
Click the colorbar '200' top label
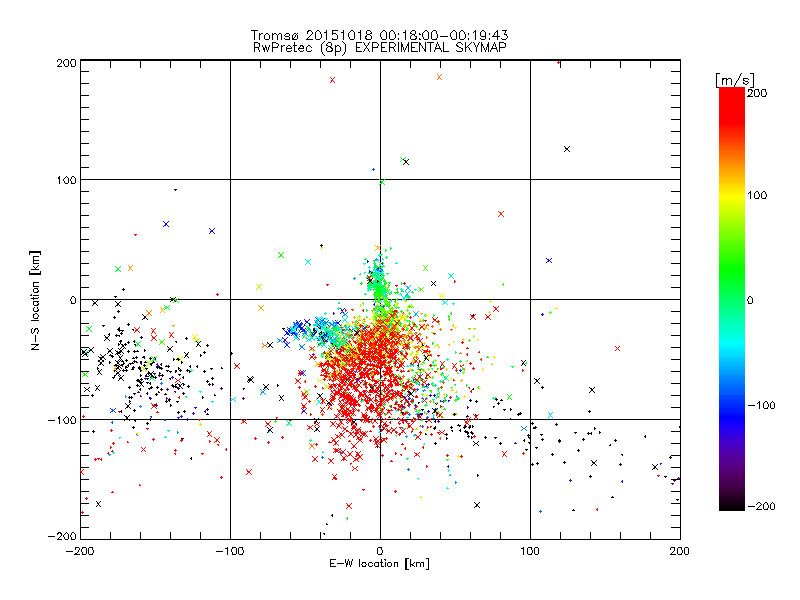click(x=757, y=93)
